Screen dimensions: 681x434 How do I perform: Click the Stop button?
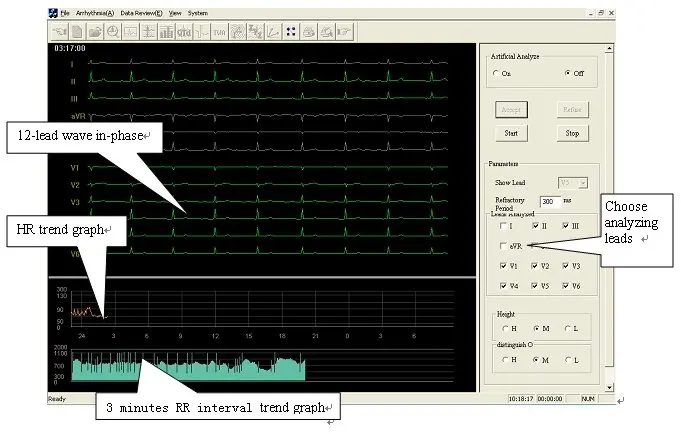pyautogui.click(x=572, y=133)
